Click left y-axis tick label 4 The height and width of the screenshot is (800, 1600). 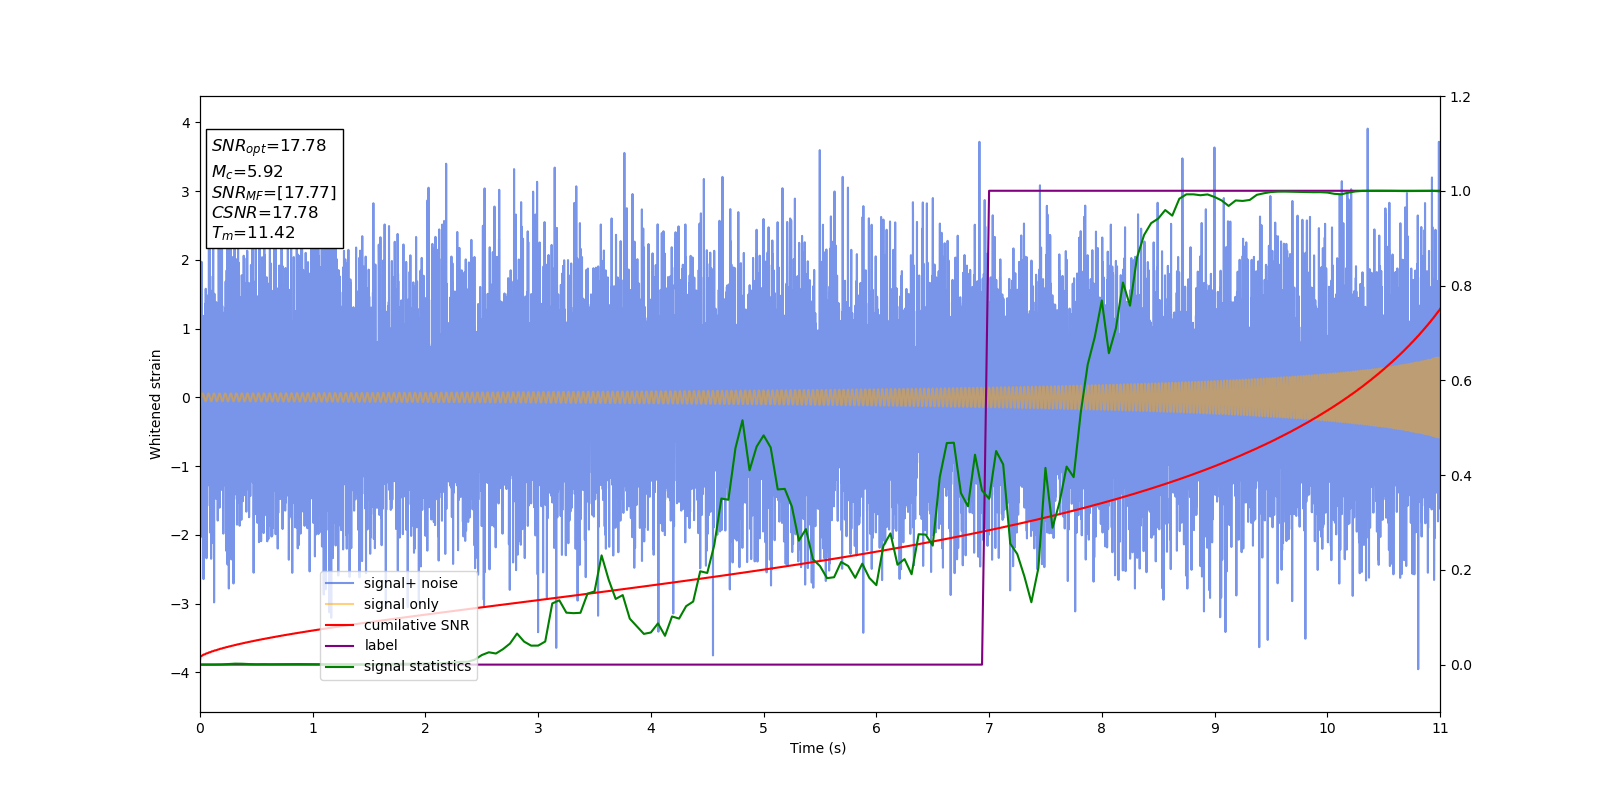point(185,123)
